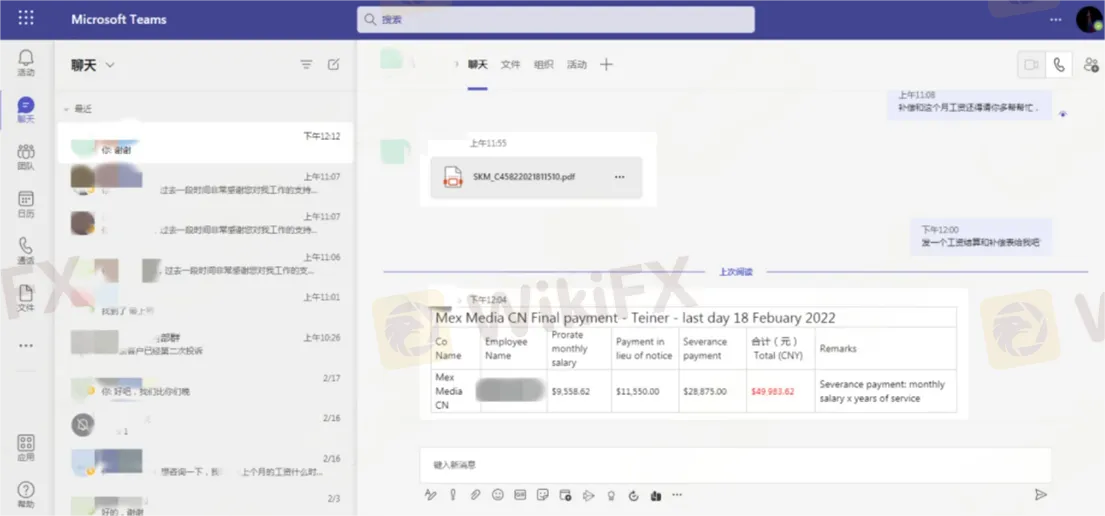Open the group chat from 上午10:26
This screenshot has width=1105, height=516.
pyautogui.click(x=205, y=345)
